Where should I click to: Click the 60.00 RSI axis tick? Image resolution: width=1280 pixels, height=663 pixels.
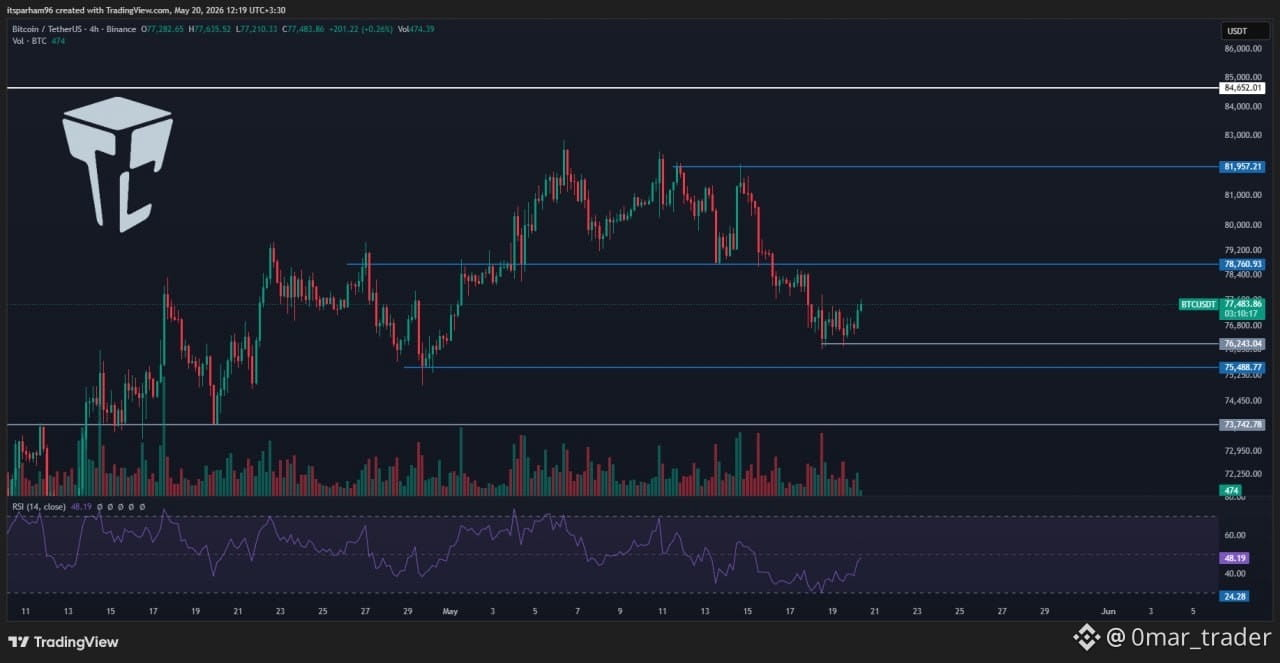[1234, 535]
